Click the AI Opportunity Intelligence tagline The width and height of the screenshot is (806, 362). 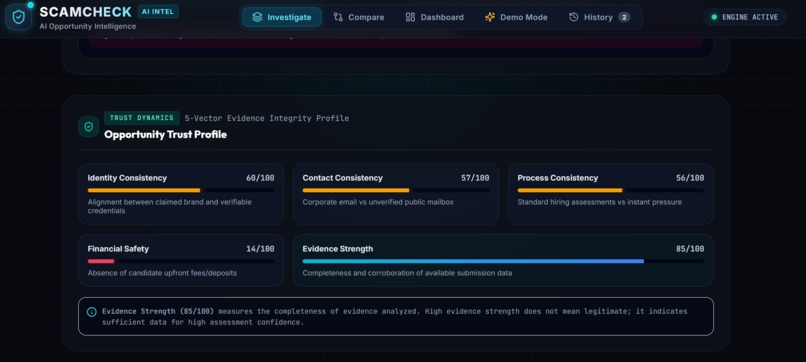88,26
